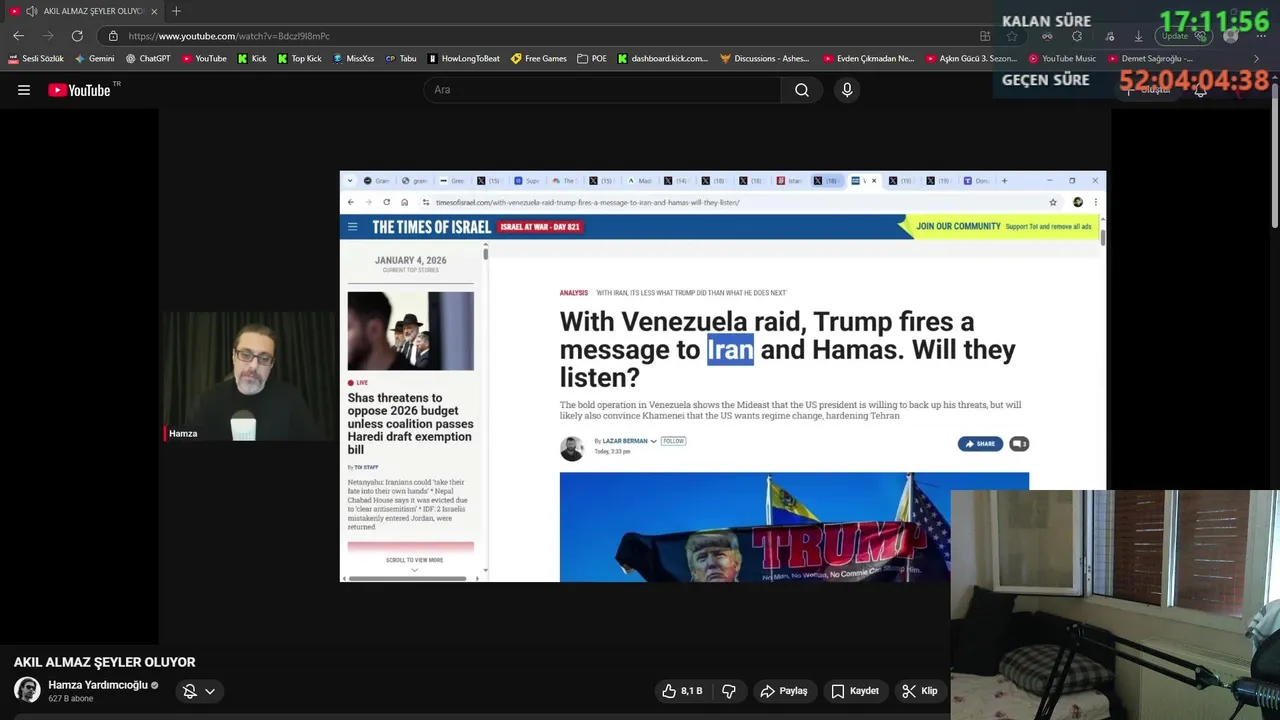Open split screen icon in address bar

tap(985, 36)
